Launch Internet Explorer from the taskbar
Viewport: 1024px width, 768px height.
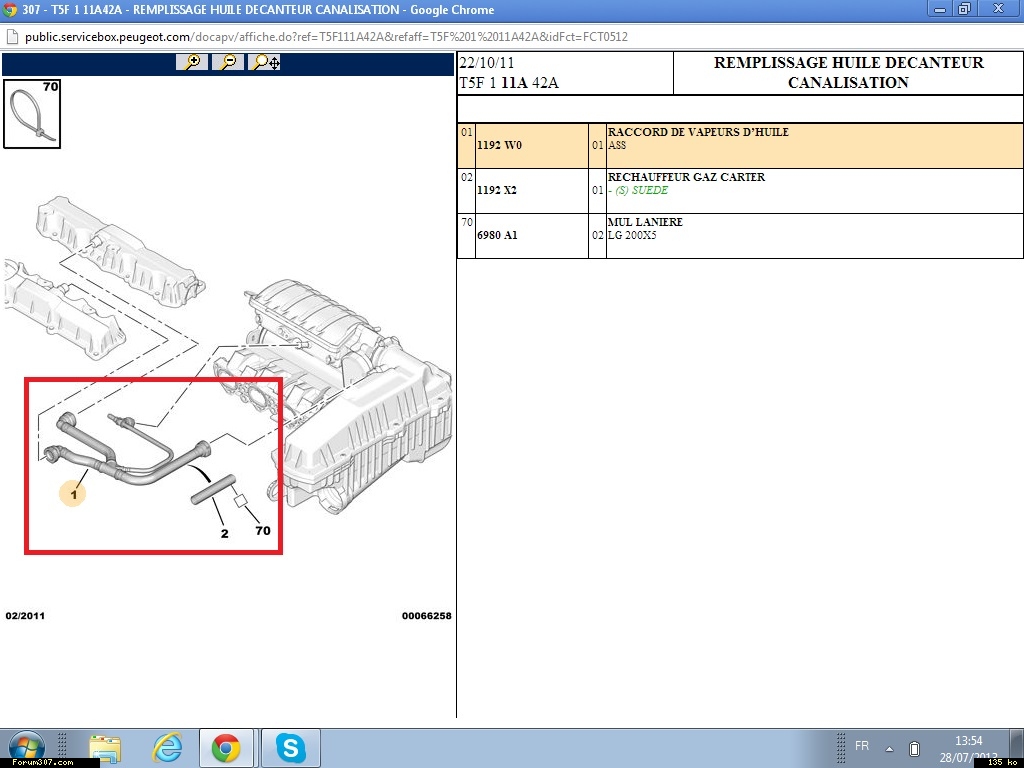pos(166,748)
